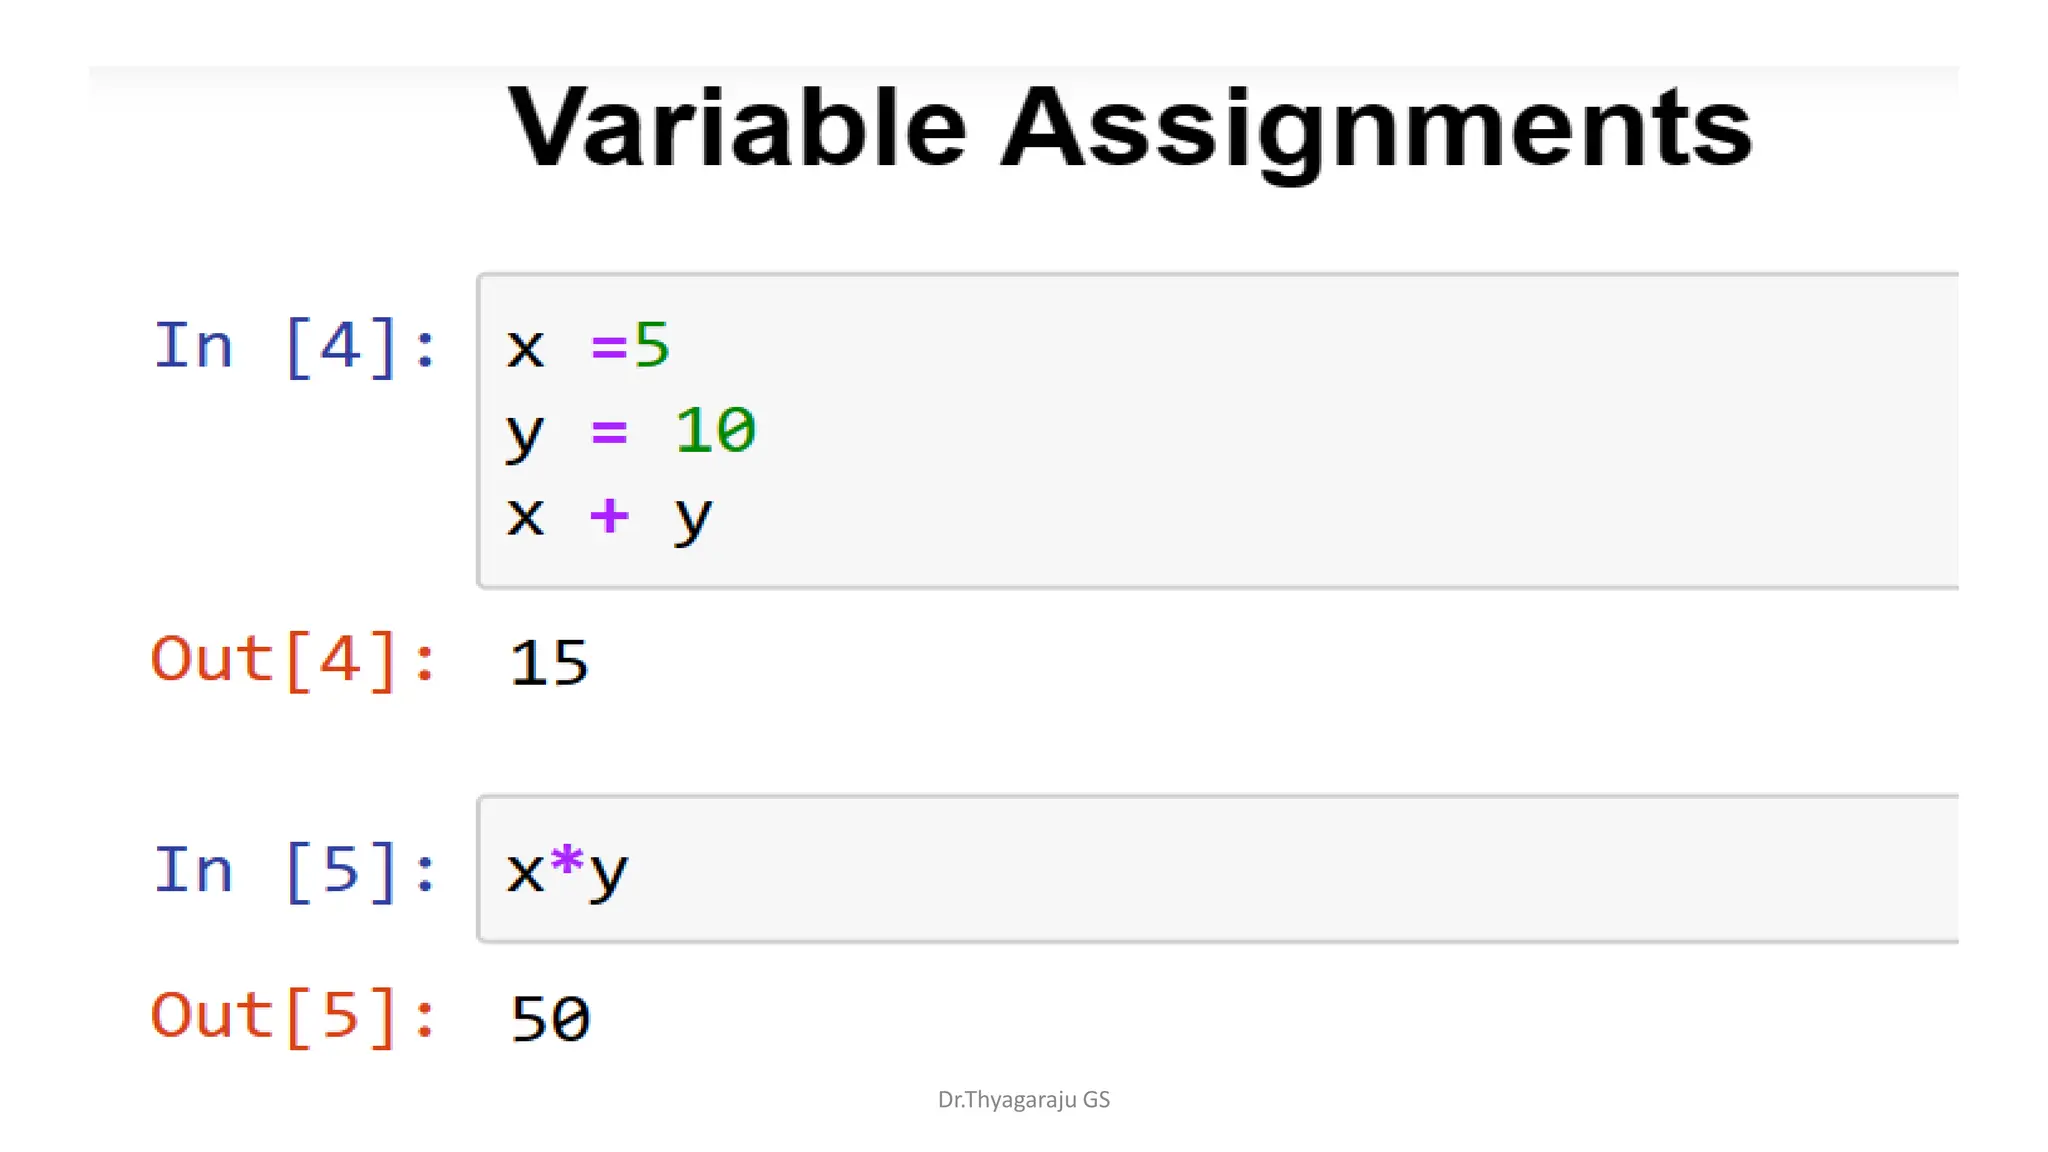
Task: Select the In [4] cell prompt
Action: point(295,347)
